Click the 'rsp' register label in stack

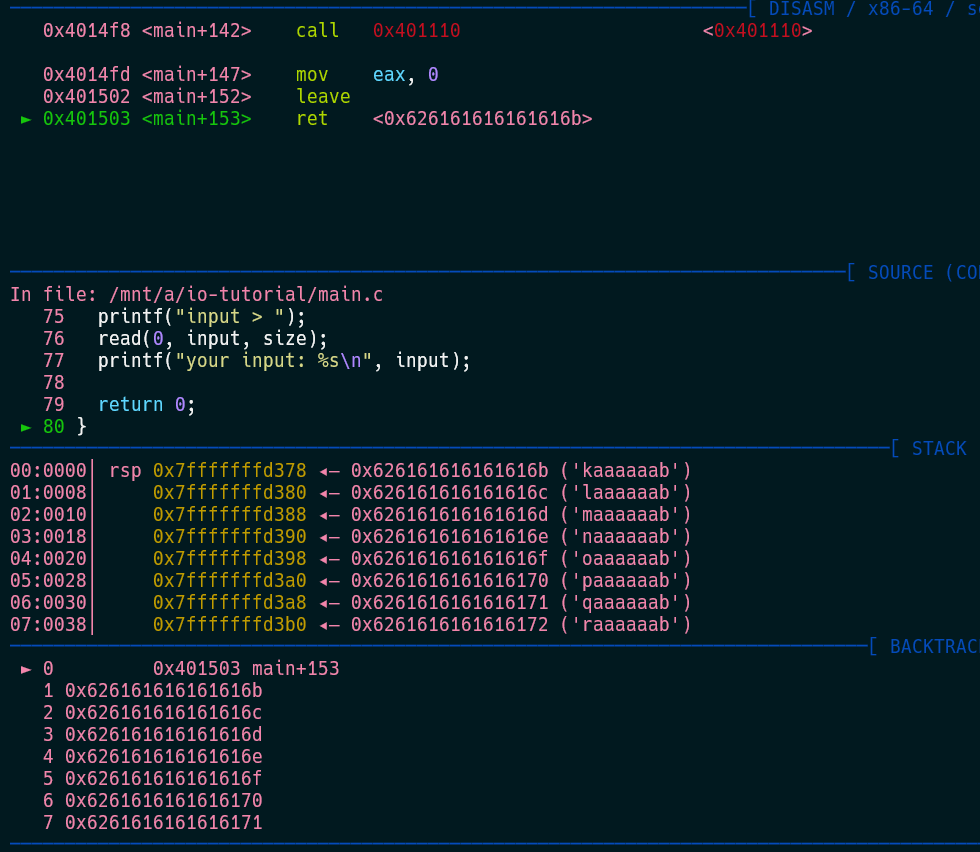pyautogui.click(x=125, y=471)
